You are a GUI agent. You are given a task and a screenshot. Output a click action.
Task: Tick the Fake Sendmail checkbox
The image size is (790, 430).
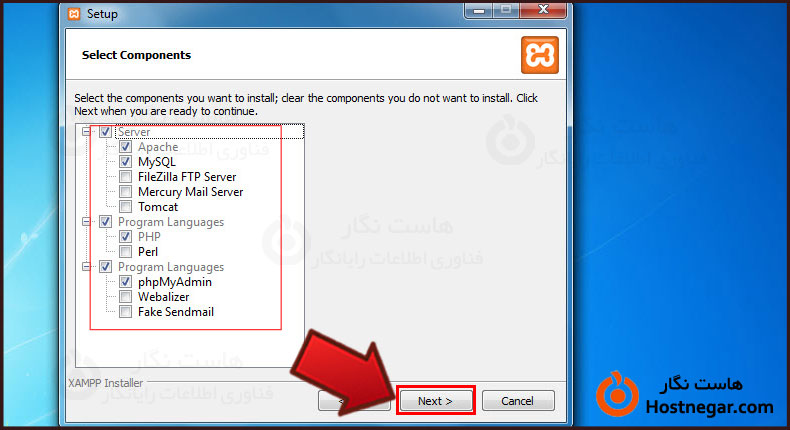pos(125,312)
